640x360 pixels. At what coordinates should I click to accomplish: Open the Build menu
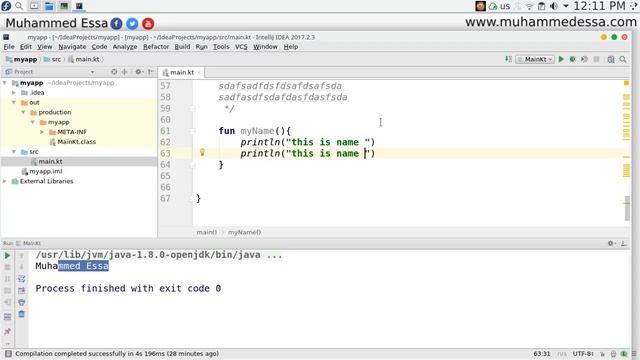(182, 47)
